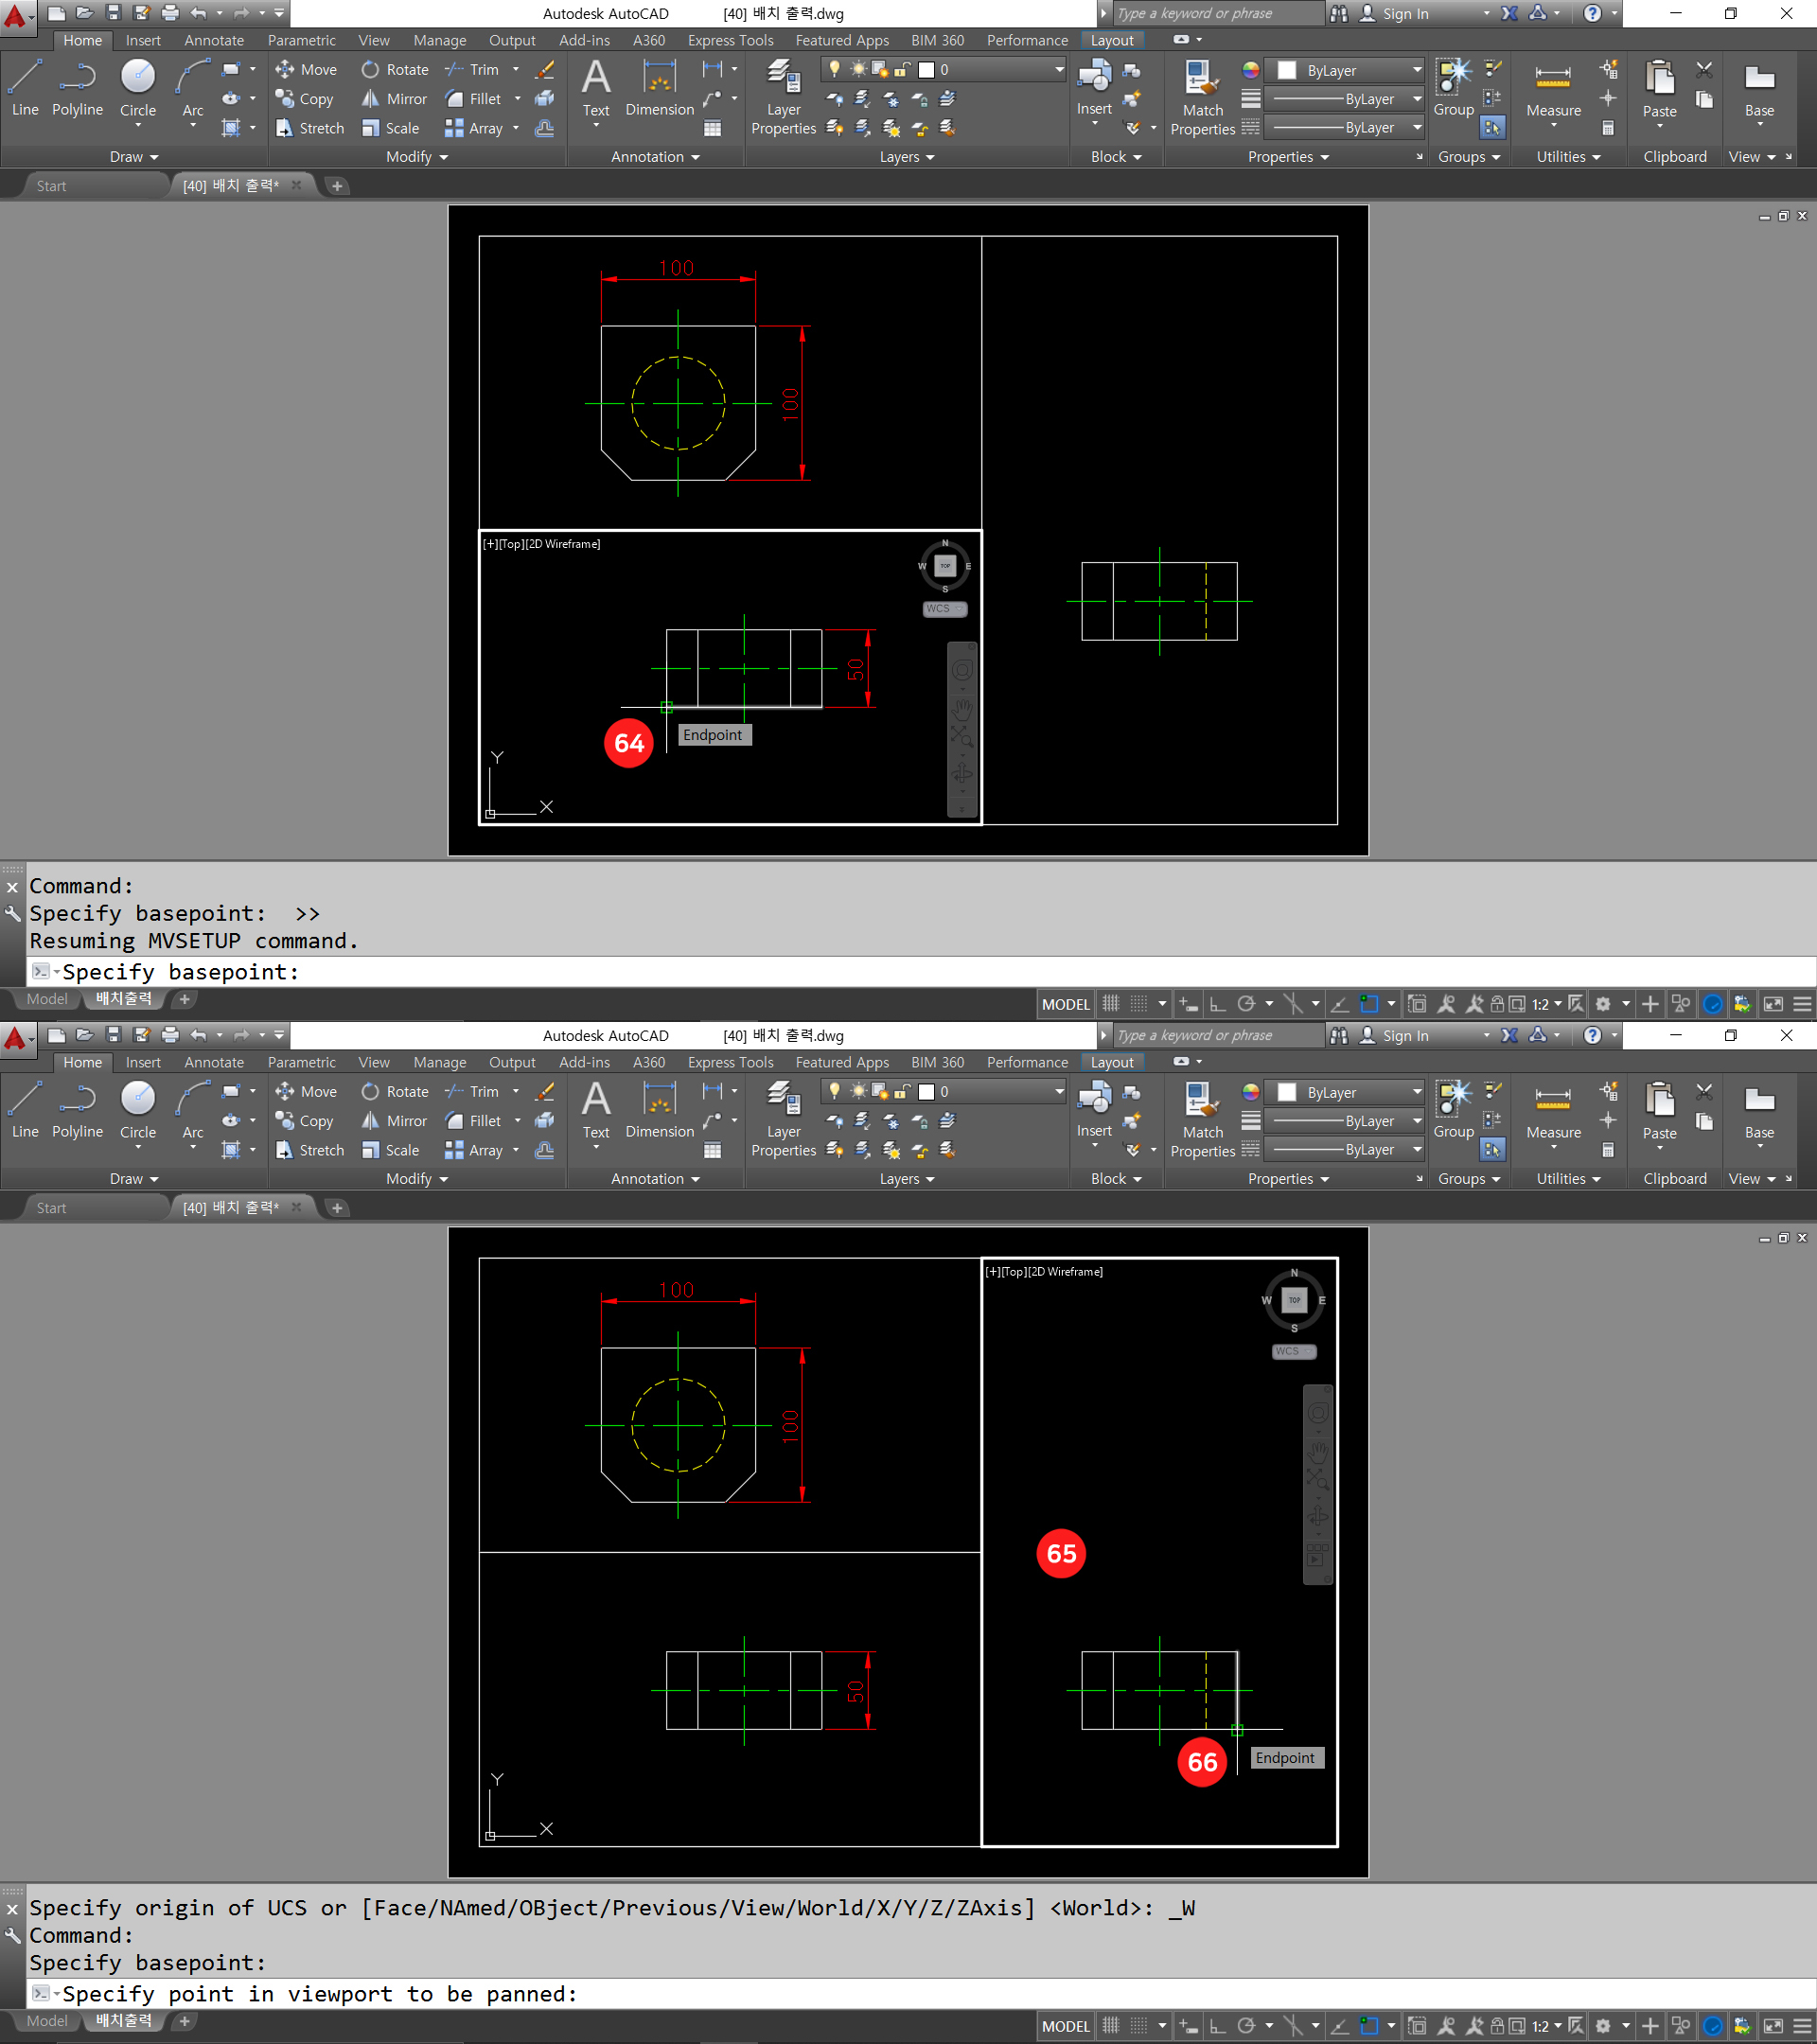Screen dimensions: 1817x2044
Task: Click the new file tab plus button in the lower window
Action: pos(337,1208)
